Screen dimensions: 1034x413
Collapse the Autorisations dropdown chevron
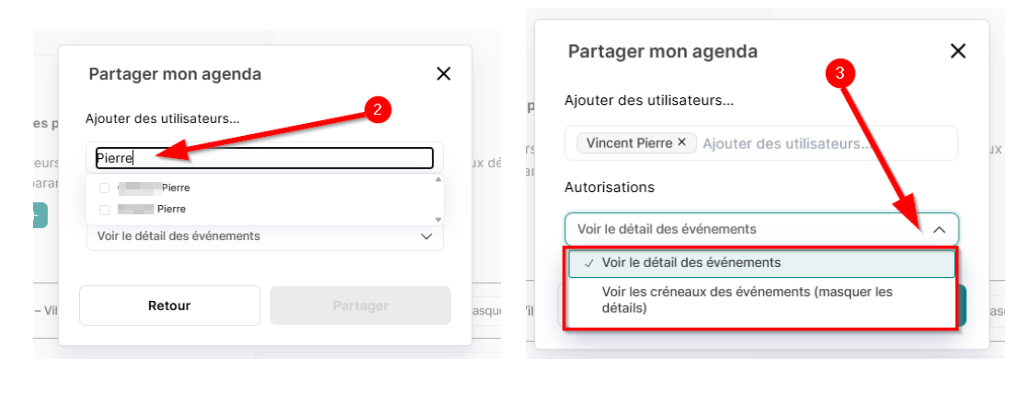[x=939, y=230]
